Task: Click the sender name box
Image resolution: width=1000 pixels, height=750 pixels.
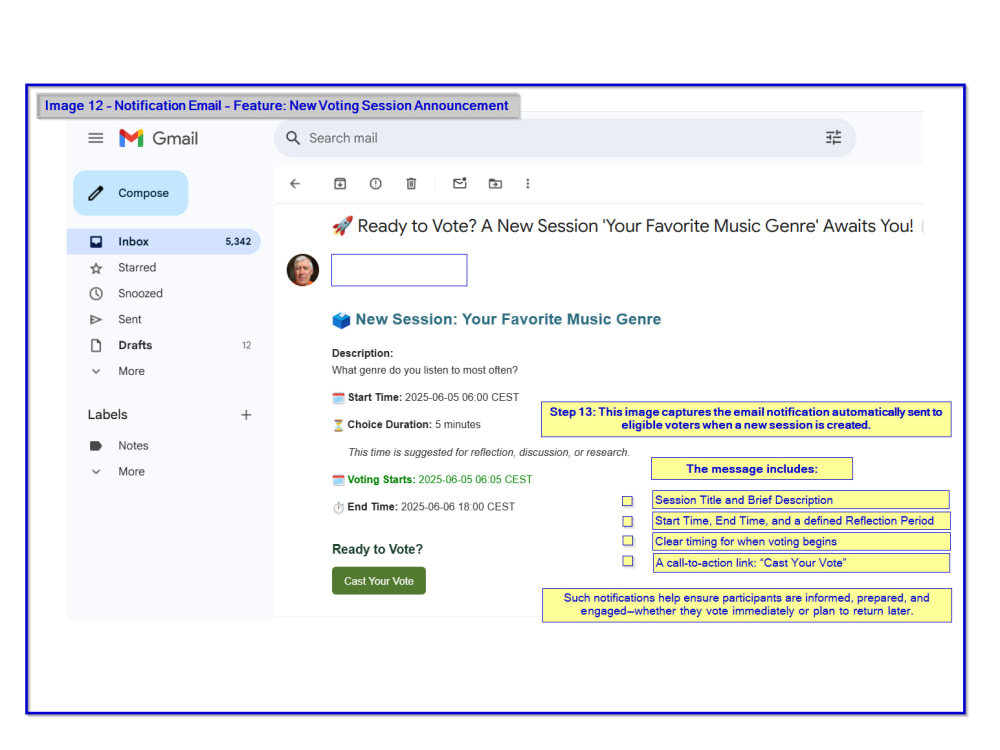Action: tap(399, 270)
